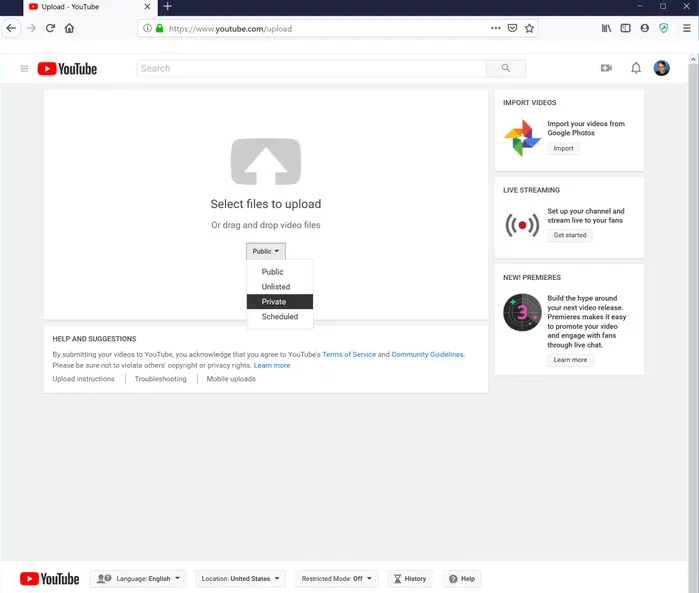The image size is (699, 593).
Task: Reload the page with the refresh icon
Action: [50, 28]
